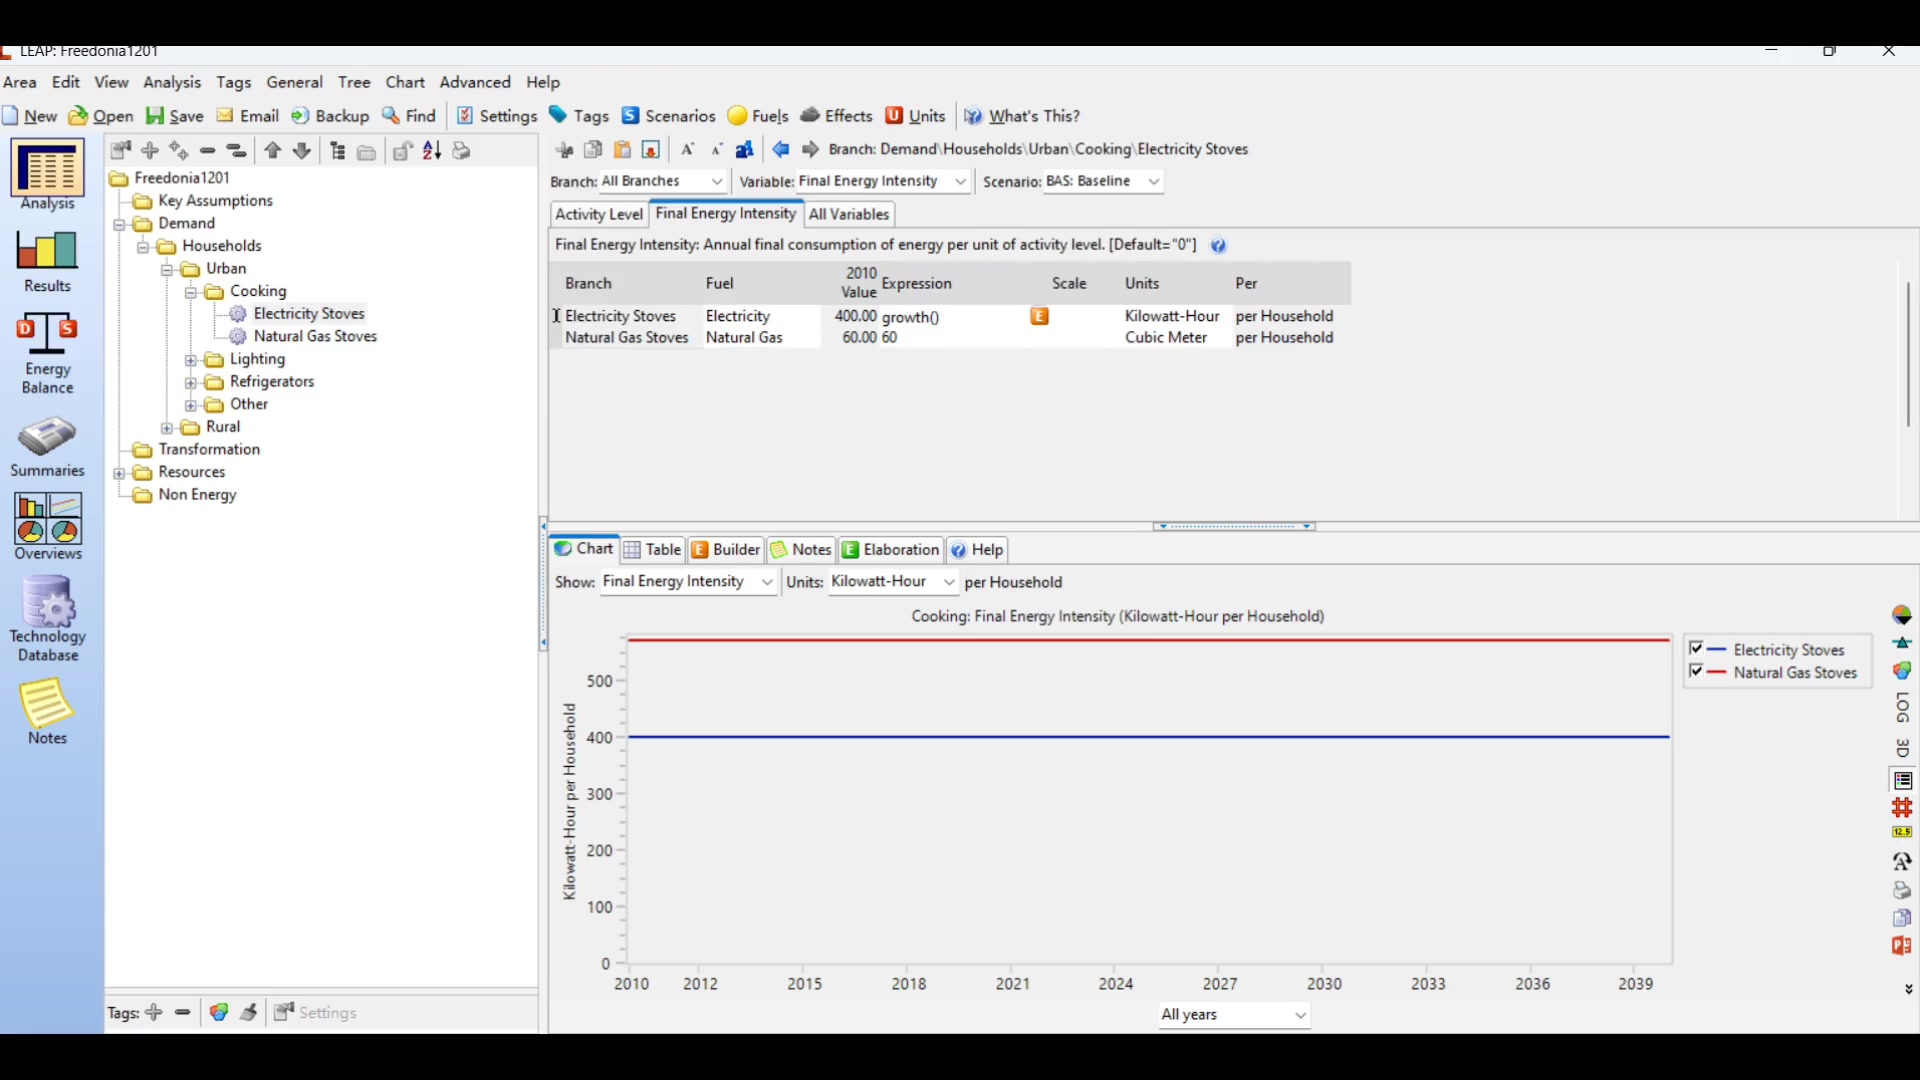The width and height of the screenshot is (1920, 1080).
Task: Open the Energy Balance view
Action: coord(47,353)
